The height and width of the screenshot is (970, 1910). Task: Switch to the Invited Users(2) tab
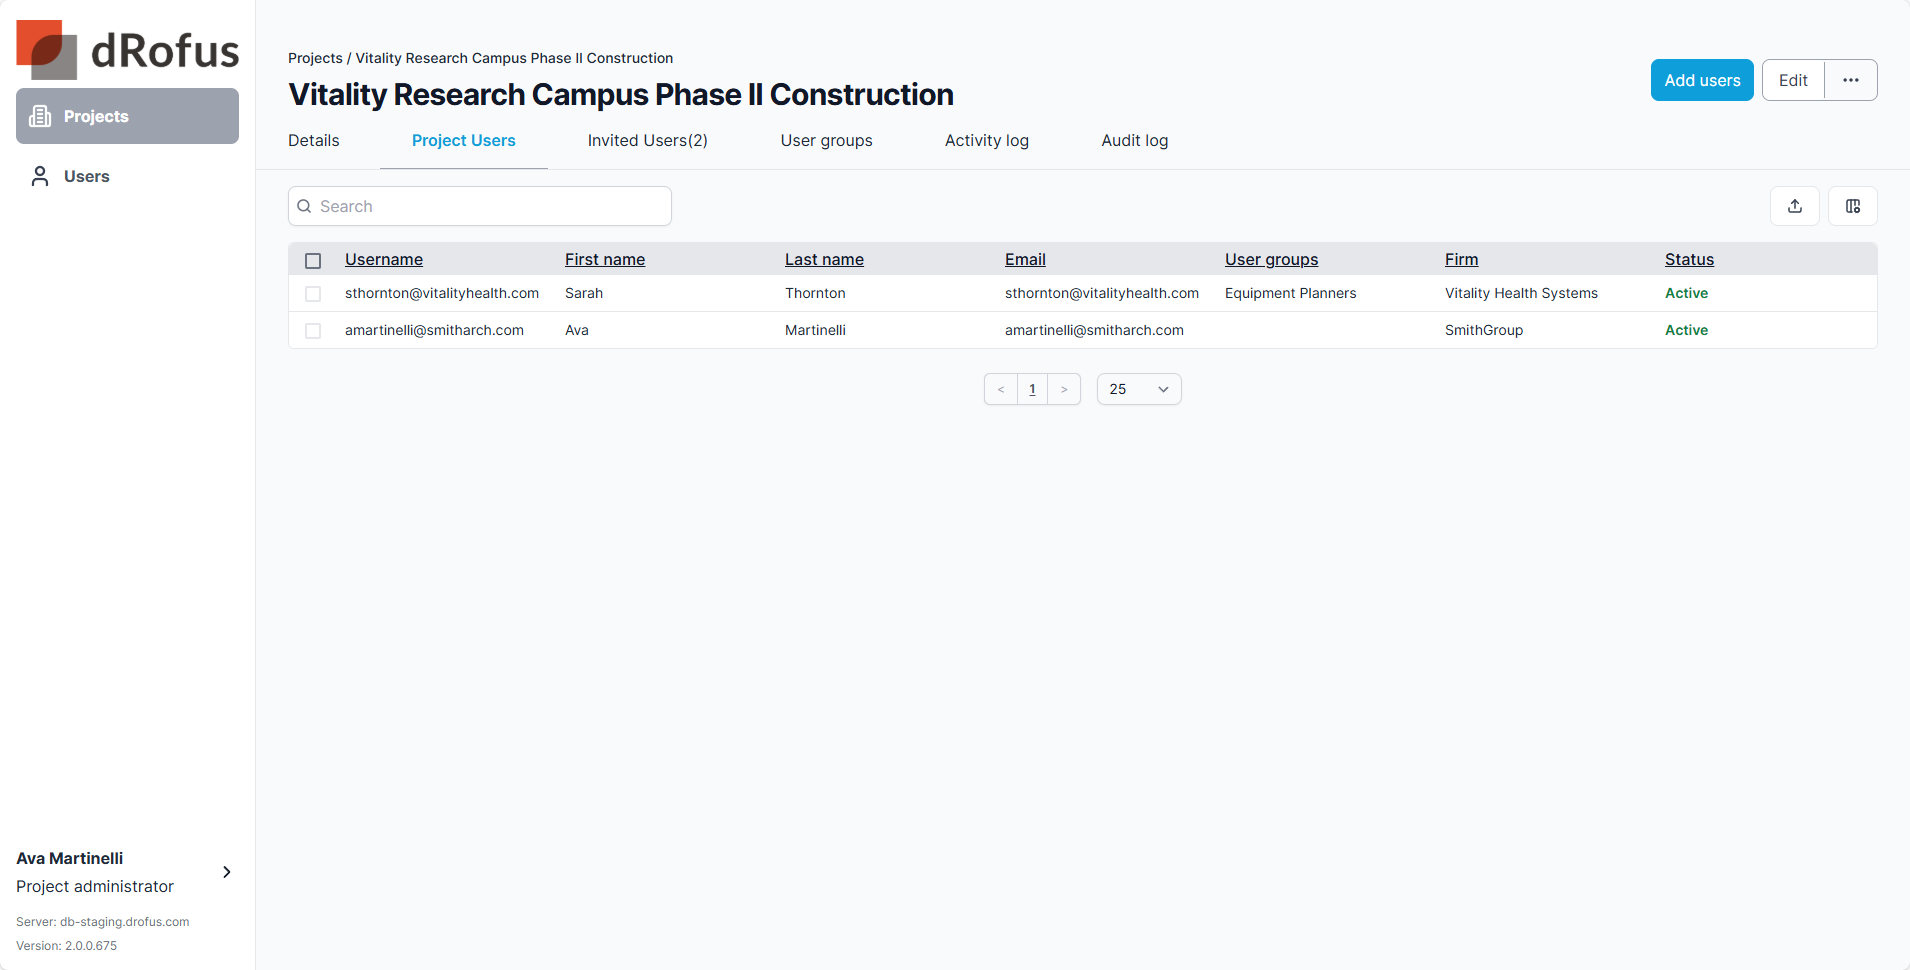click(647, 140)
